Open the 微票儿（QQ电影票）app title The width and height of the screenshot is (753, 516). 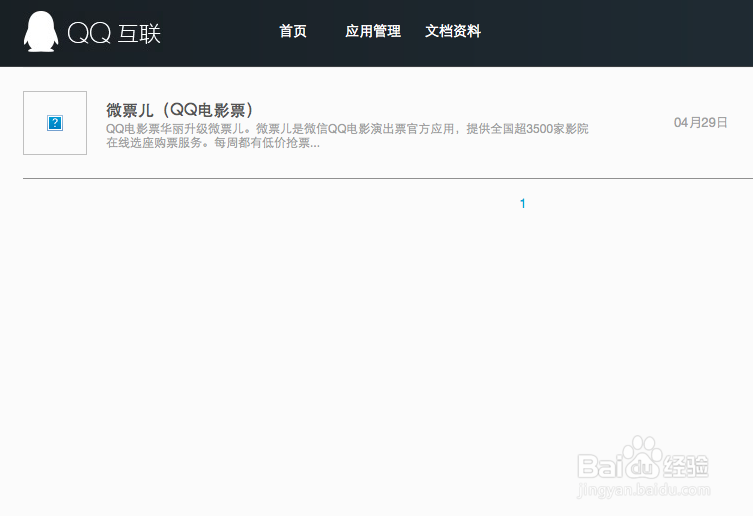(179, 110)
